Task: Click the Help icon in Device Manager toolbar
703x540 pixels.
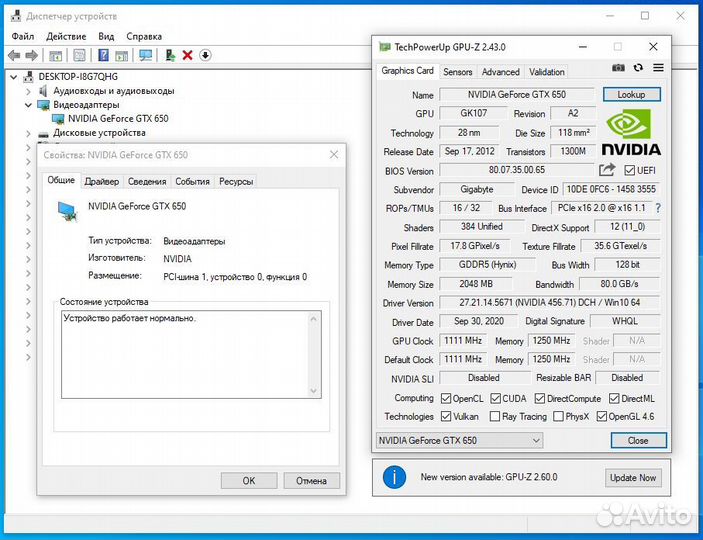Action: coord(103,56)
